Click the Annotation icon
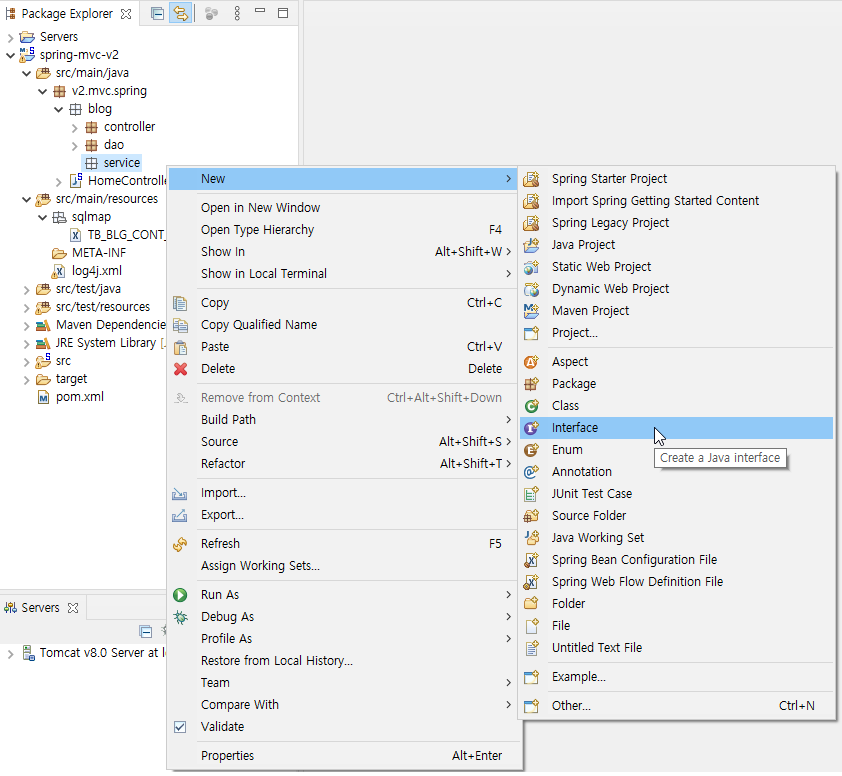 click(x=531, y=472)
